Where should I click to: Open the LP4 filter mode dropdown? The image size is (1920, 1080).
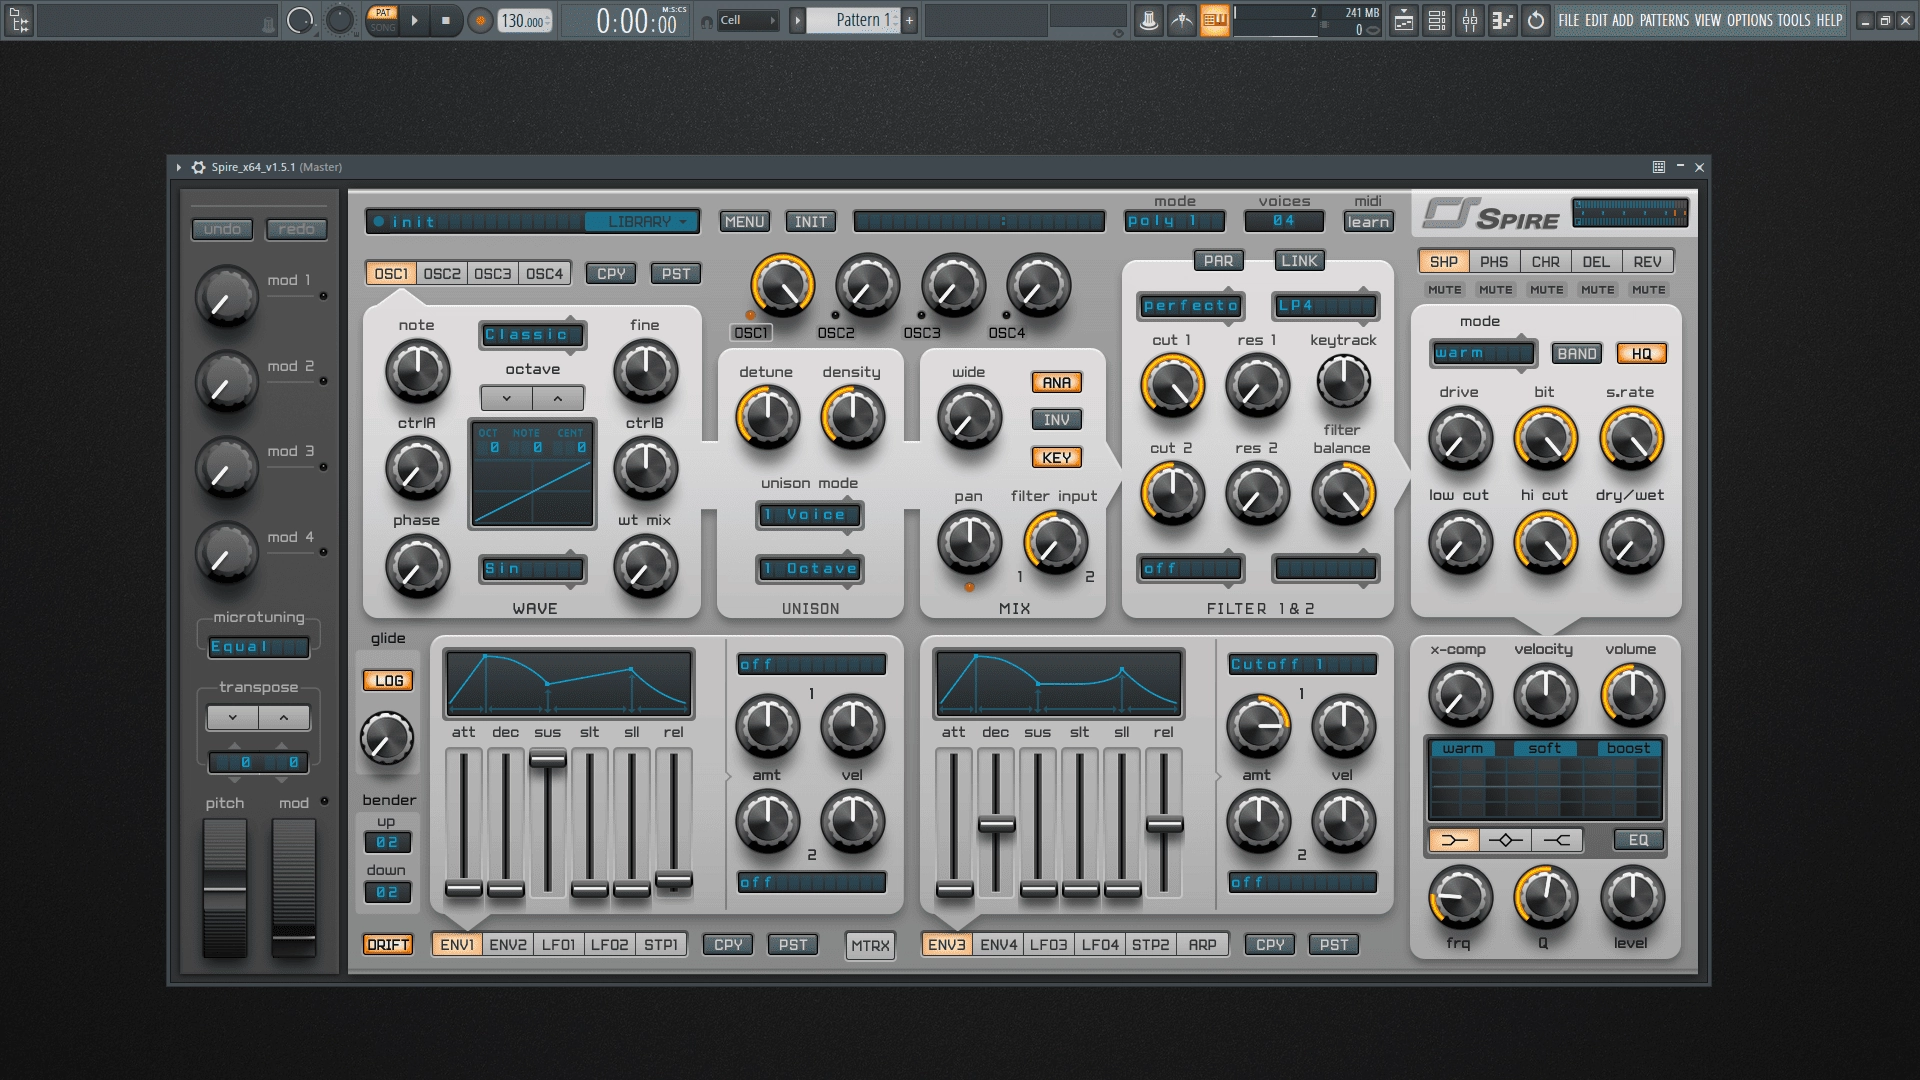point(1326,305)
